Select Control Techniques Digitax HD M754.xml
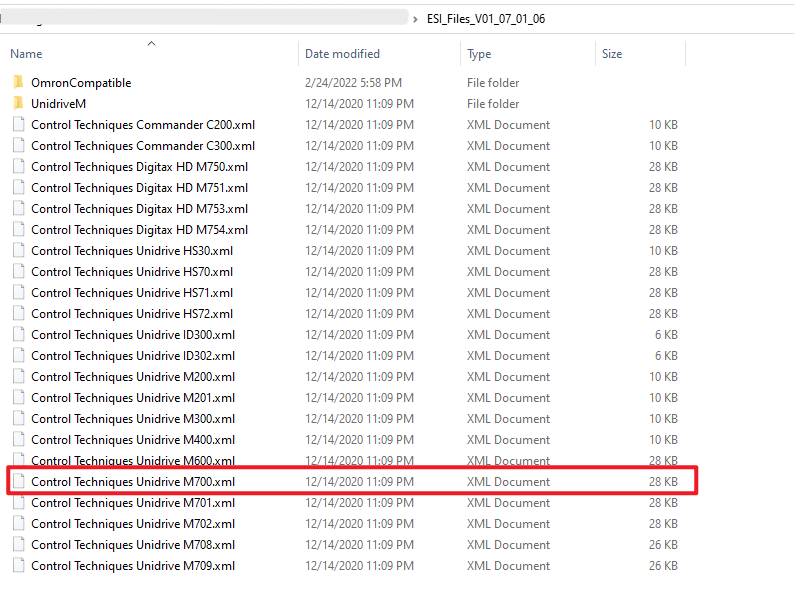 [139, 230]
